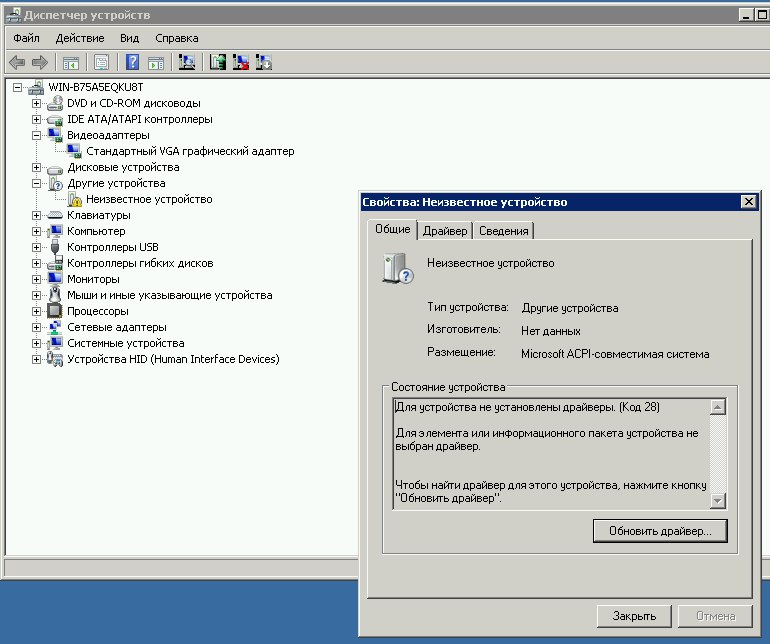Expand DVD и CD-ROM дисководы node
770x644 pixels.
36,103
